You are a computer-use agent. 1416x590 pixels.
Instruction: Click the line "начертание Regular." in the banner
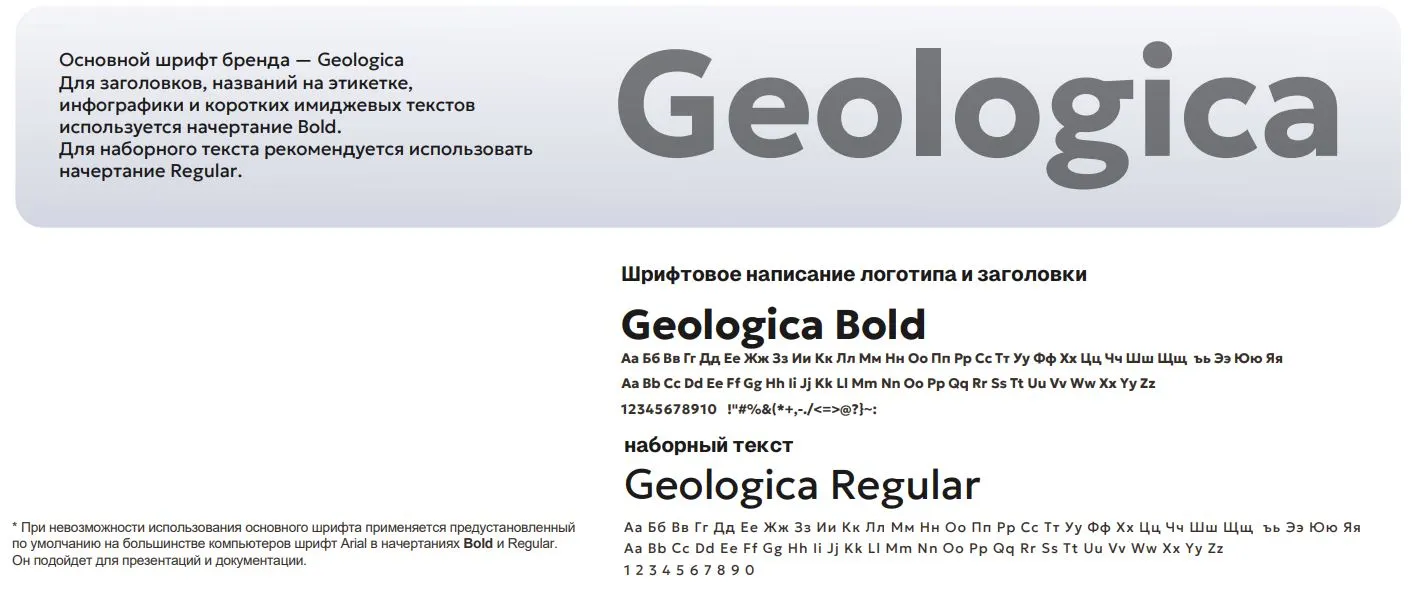[150, 171]
